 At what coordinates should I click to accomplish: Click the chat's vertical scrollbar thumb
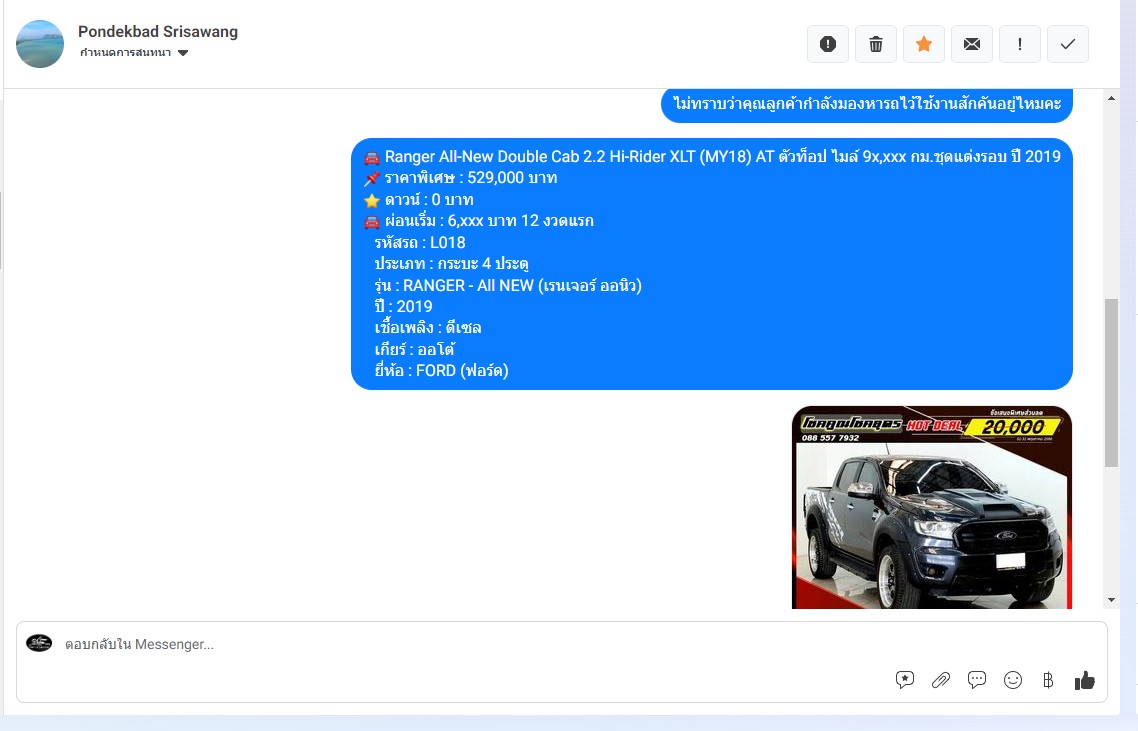[x=1111, y=383]
